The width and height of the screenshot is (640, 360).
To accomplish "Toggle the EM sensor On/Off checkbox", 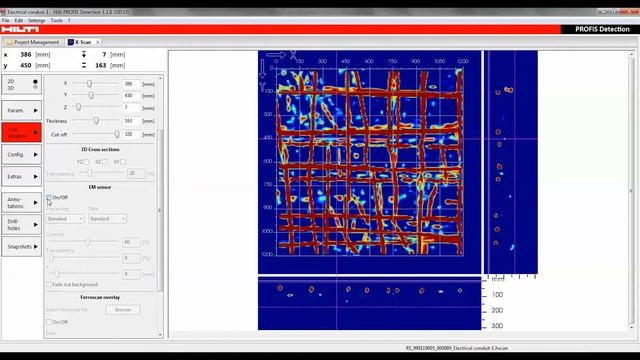I will tap(49, 198).
